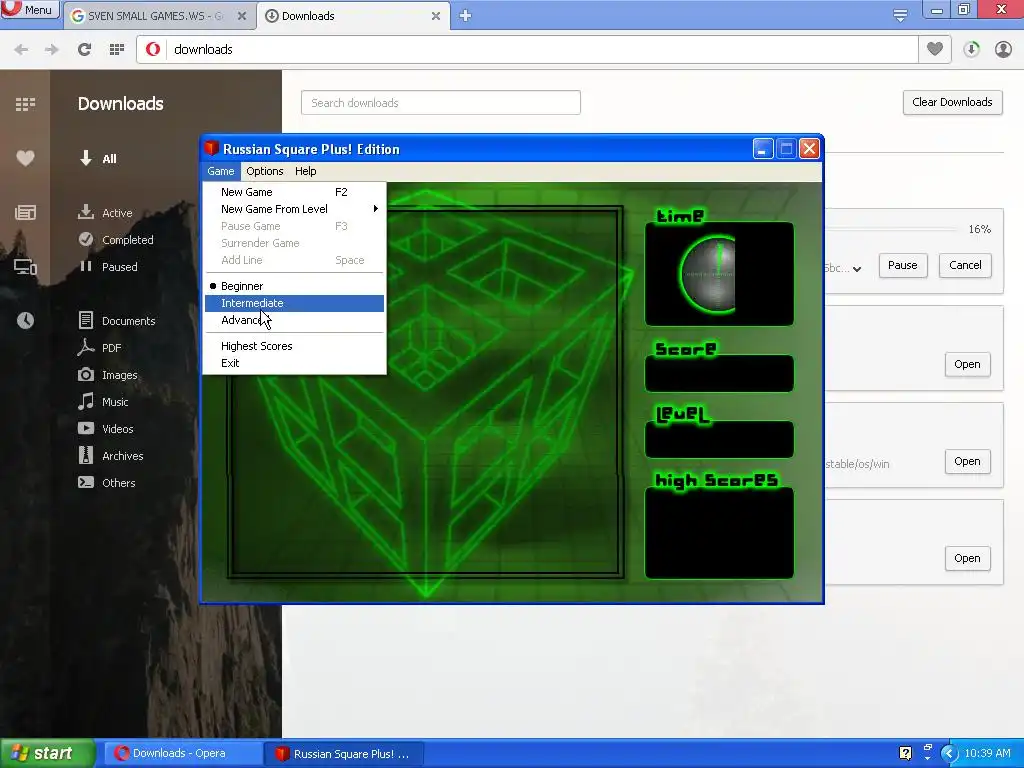Add a new browser tab

(x=465, y=16)
